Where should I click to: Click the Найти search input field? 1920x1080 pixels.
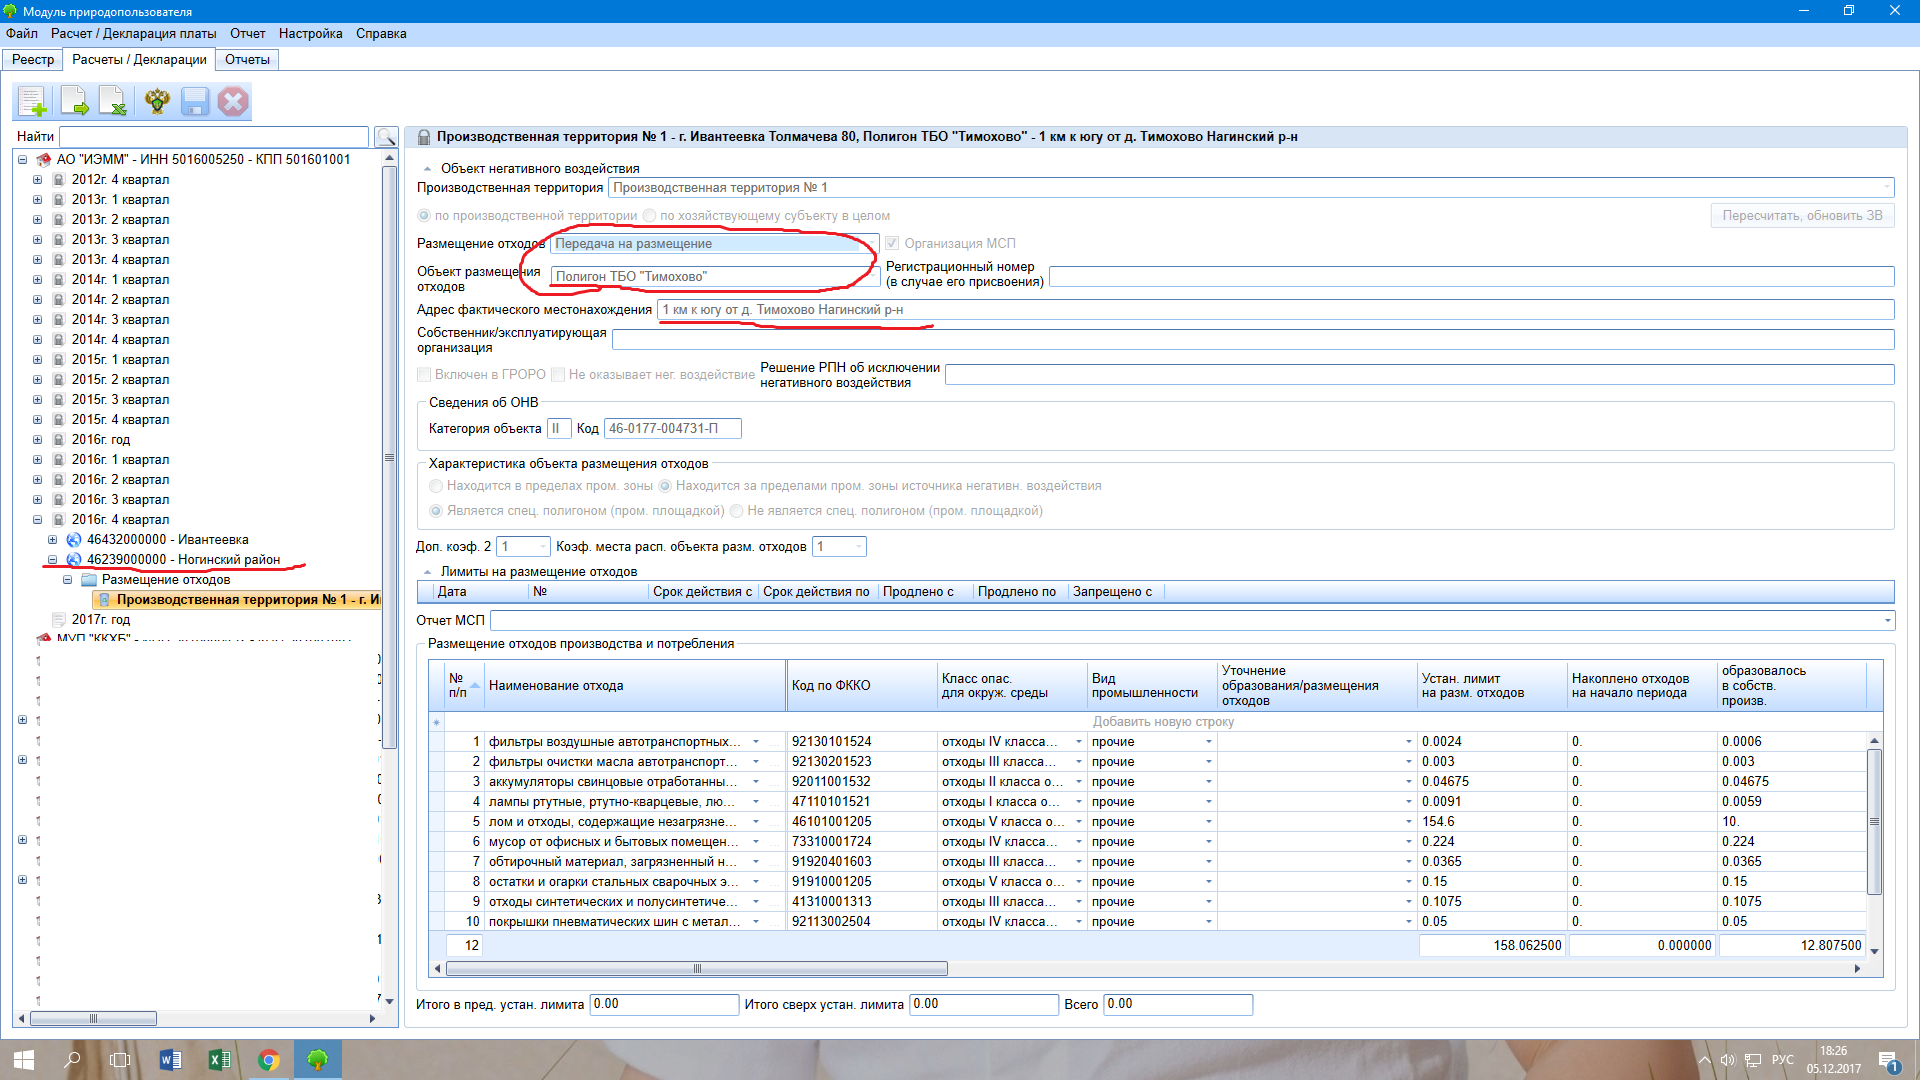click(x=214, y=137)
